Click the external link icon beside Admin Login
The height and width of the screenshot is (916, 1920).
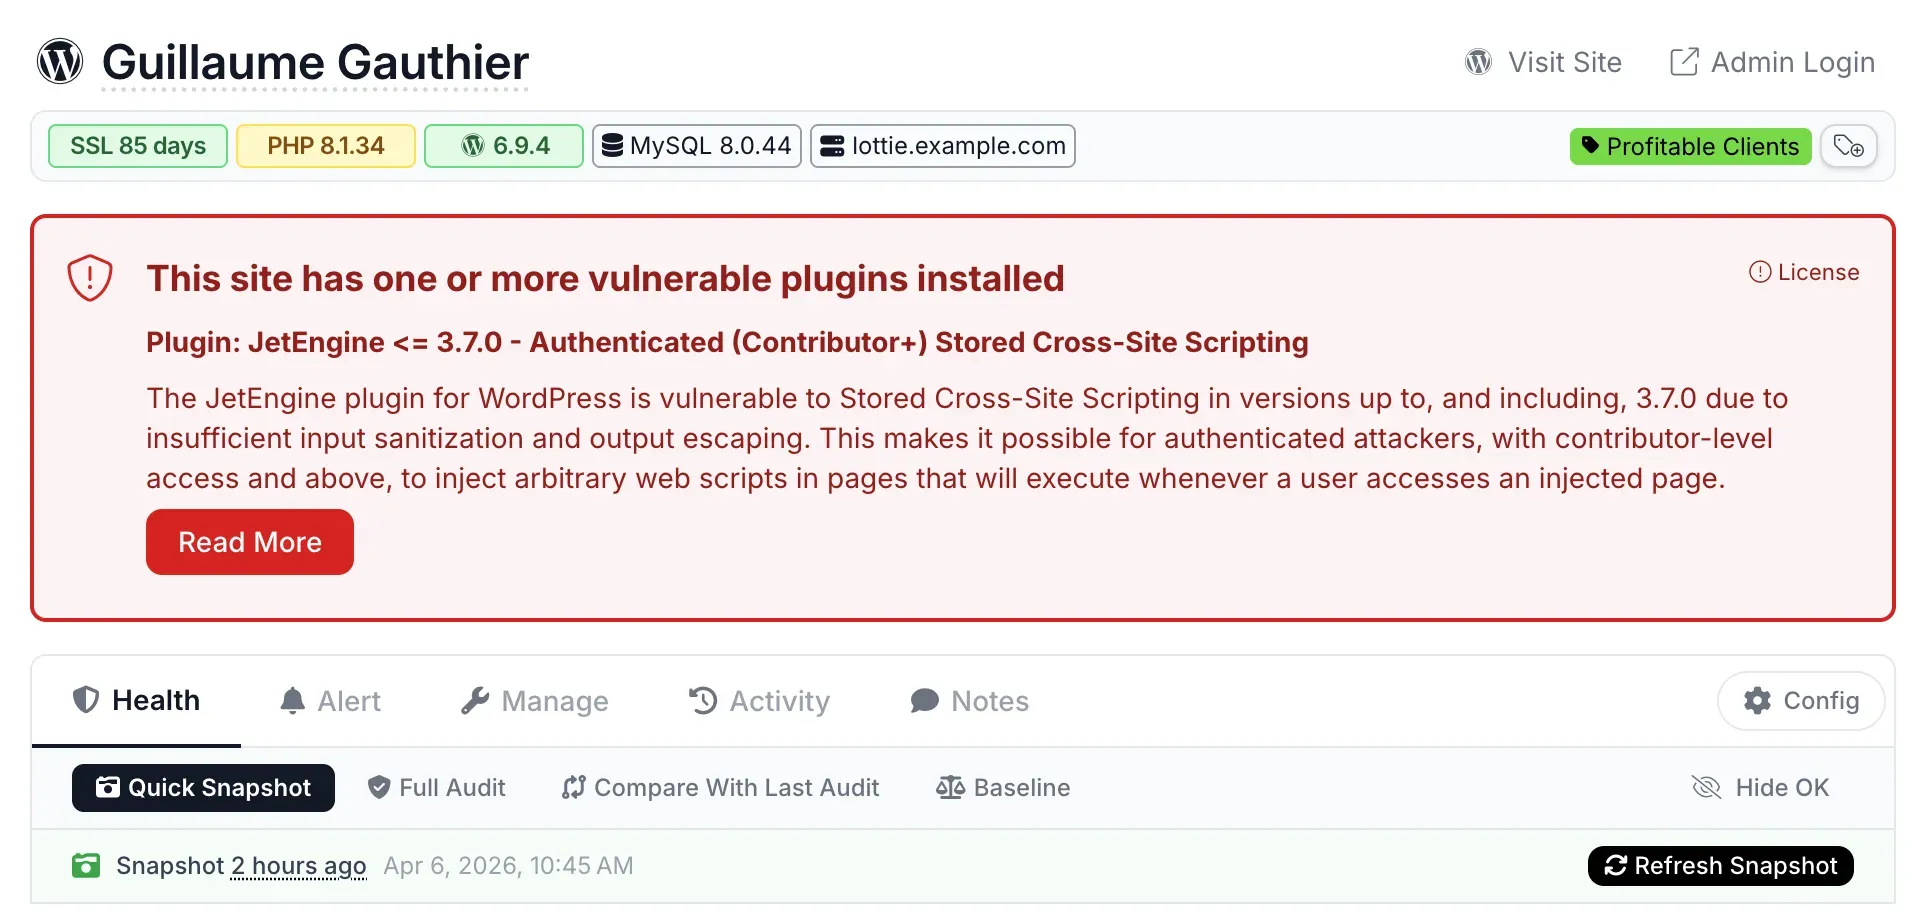[1683, 61]
